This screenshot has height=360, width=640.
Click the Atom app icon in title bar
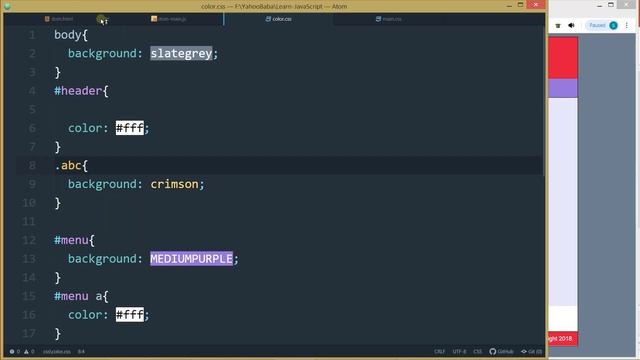[7, 6]
